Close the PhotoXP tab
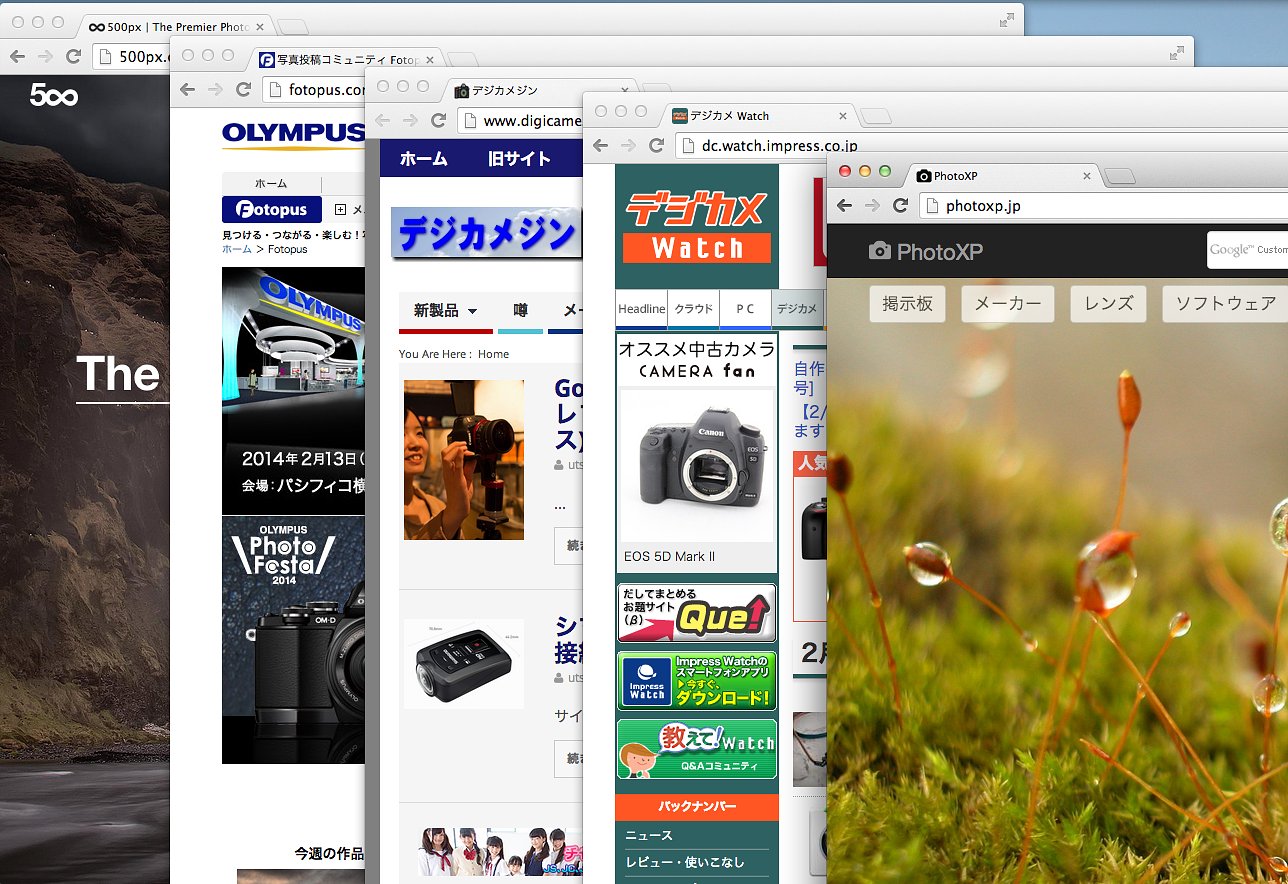Screen dimensions: 1288x884 point(1087,176)
